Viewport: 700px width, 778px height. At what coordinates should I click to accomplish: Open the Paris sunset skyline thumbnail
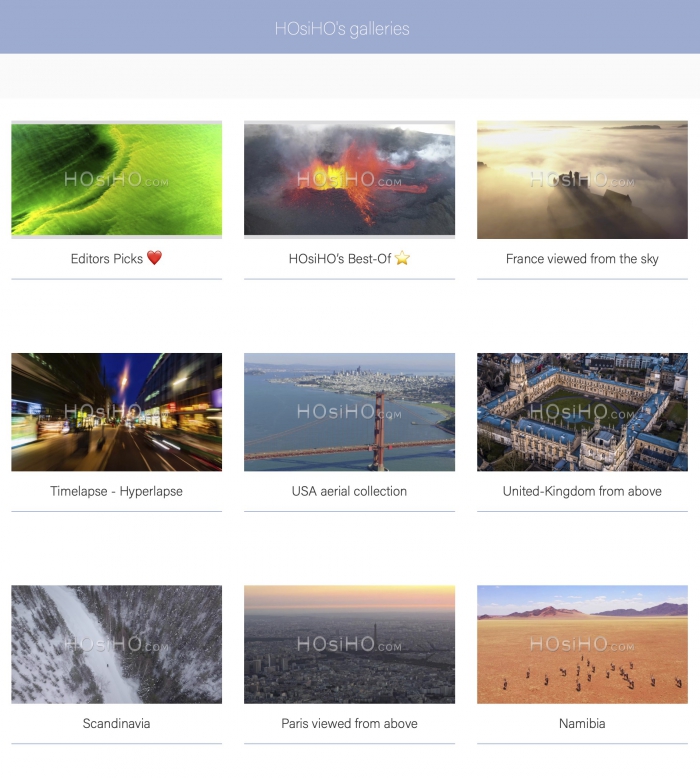pyautogui.click(x=349, y=644)
